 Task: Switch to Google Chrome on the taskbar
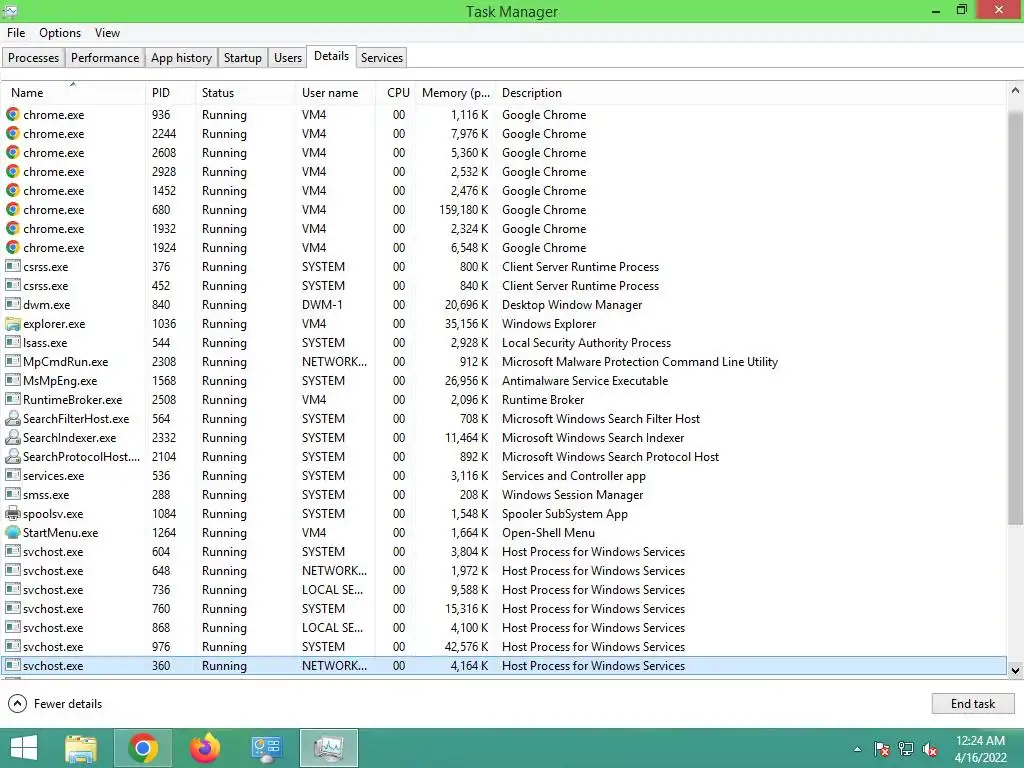142,748
